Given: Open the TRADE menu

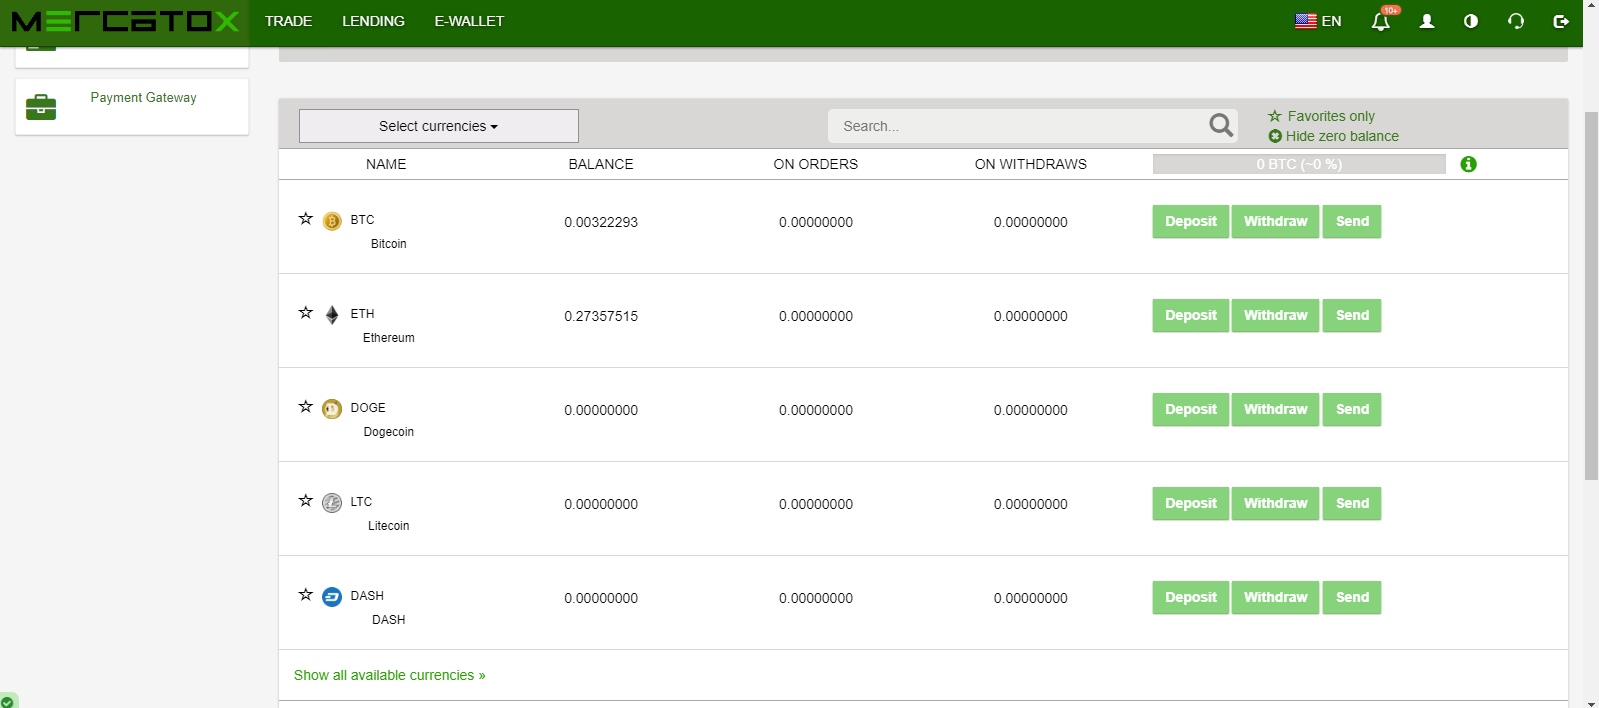Looking at the screenshot, I should (x=288, y=21).
